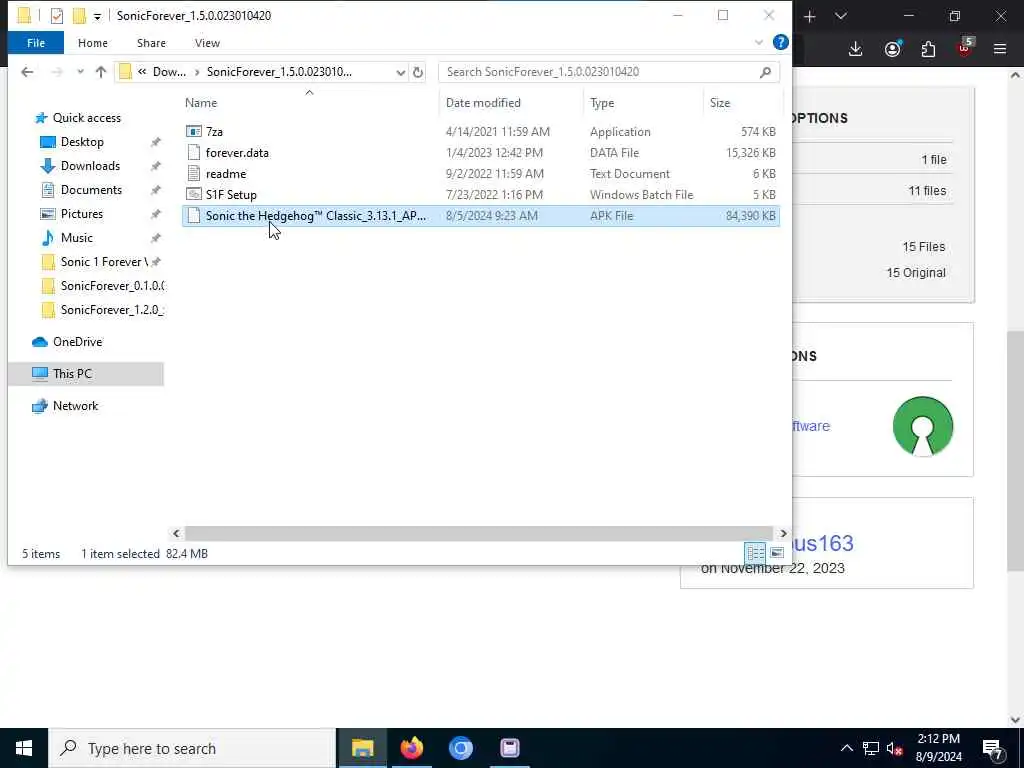Screen dimensions: 1024x768
Task: Open Pictures in navigation pane
Action: pyautogui.click(x=81, y=214)
